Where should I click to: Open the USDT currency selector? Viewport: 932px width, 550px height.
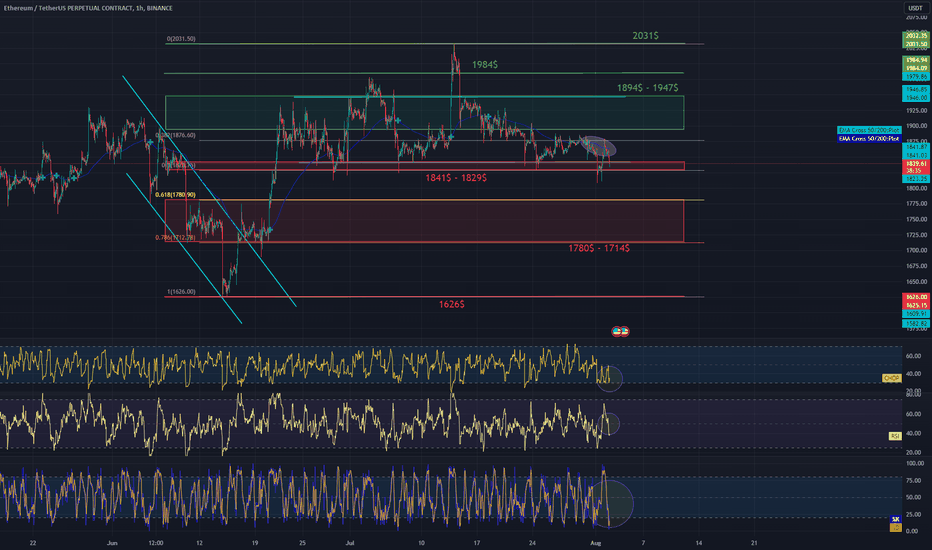915,8
